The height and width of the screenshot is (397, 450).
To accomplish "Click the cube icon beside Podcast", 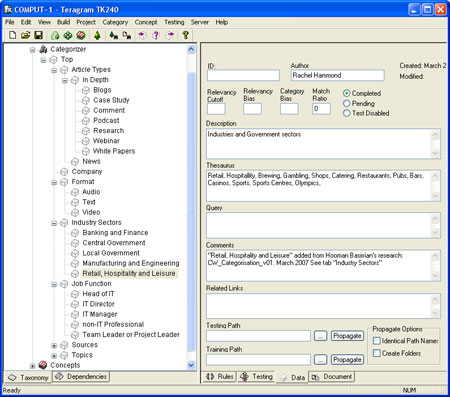I will 86,121.
